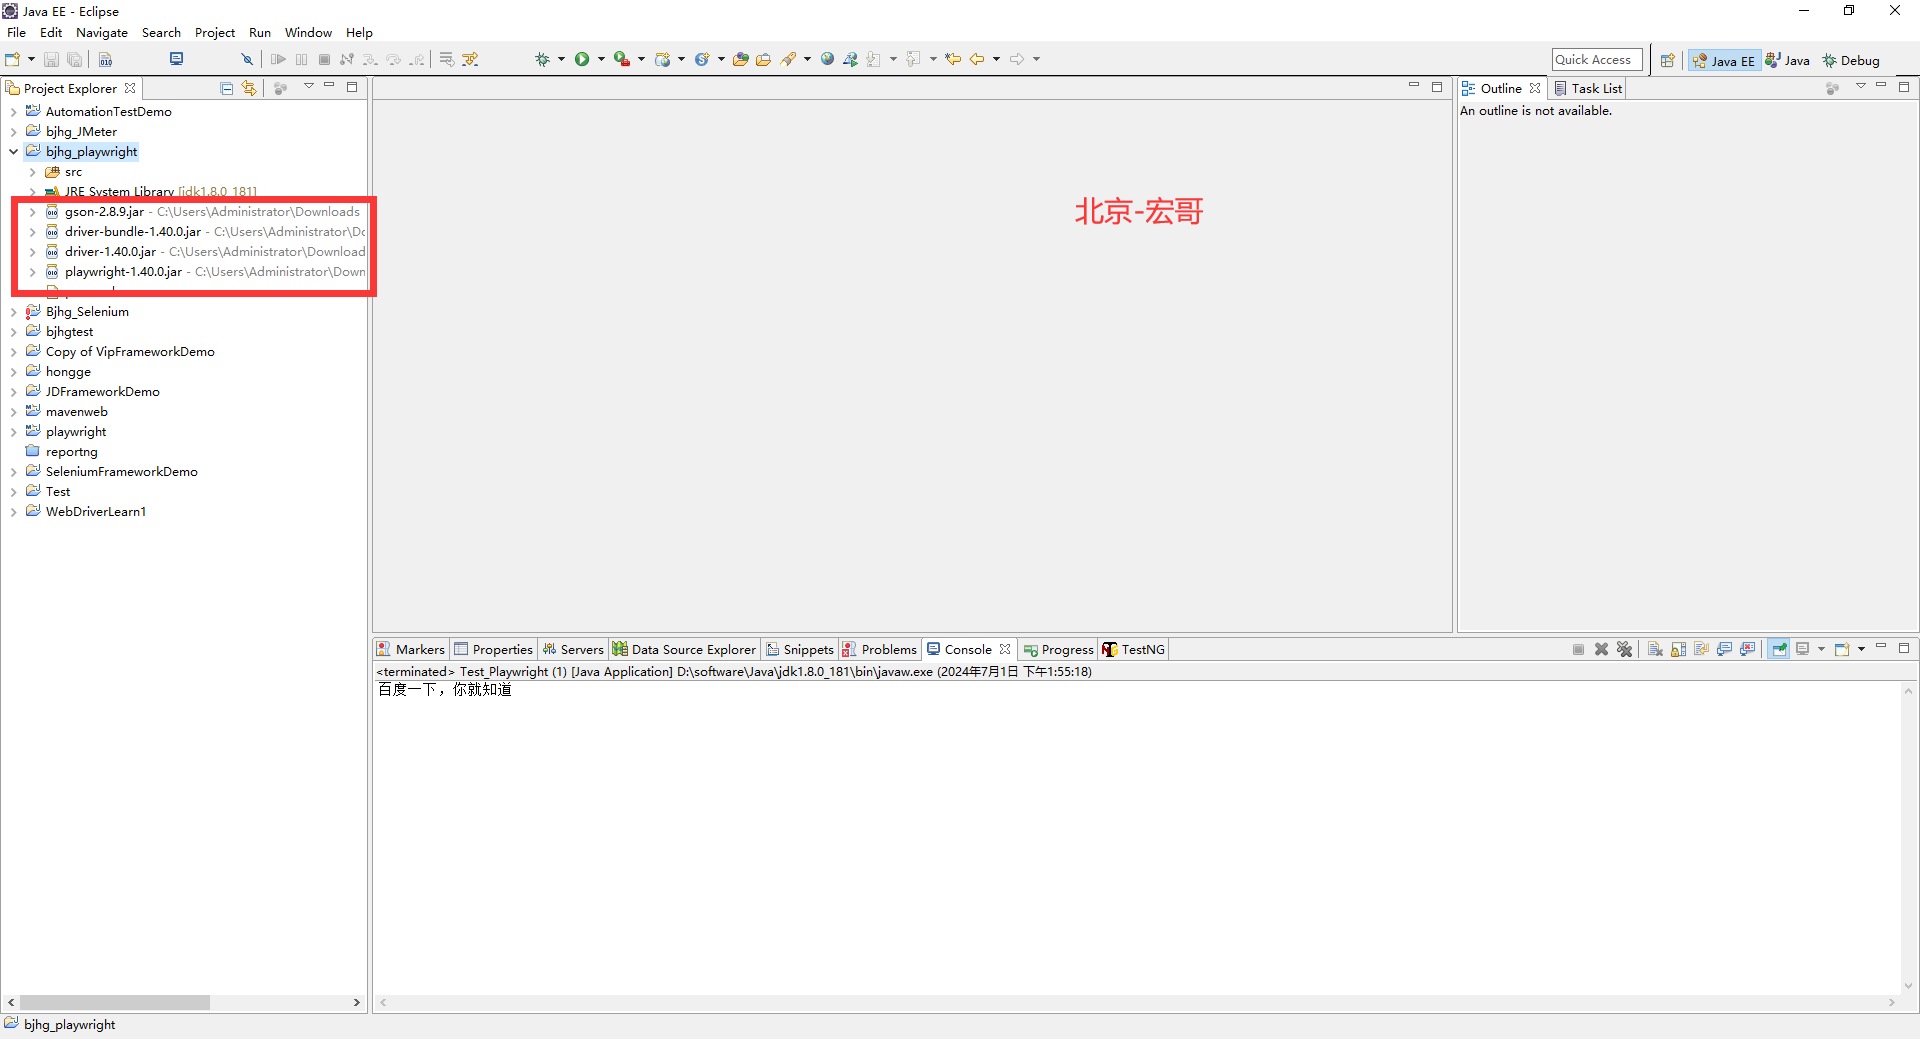Open the File menu

[16, 33]
